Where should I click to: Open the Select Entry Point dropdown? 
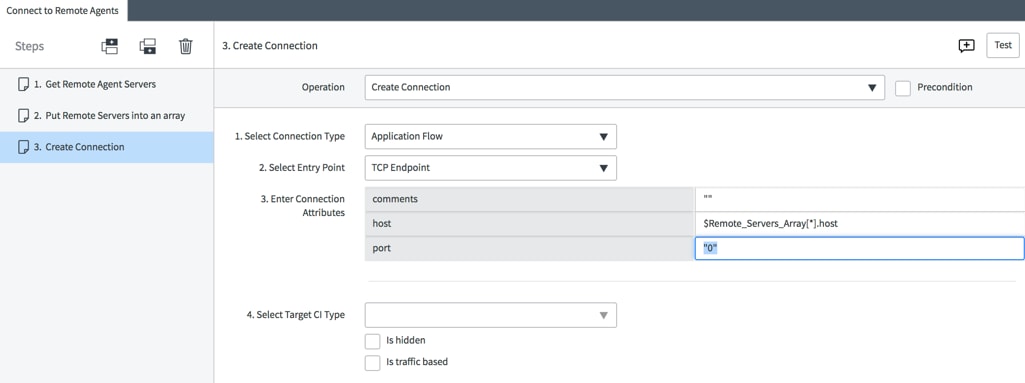[x=490, y=168]
